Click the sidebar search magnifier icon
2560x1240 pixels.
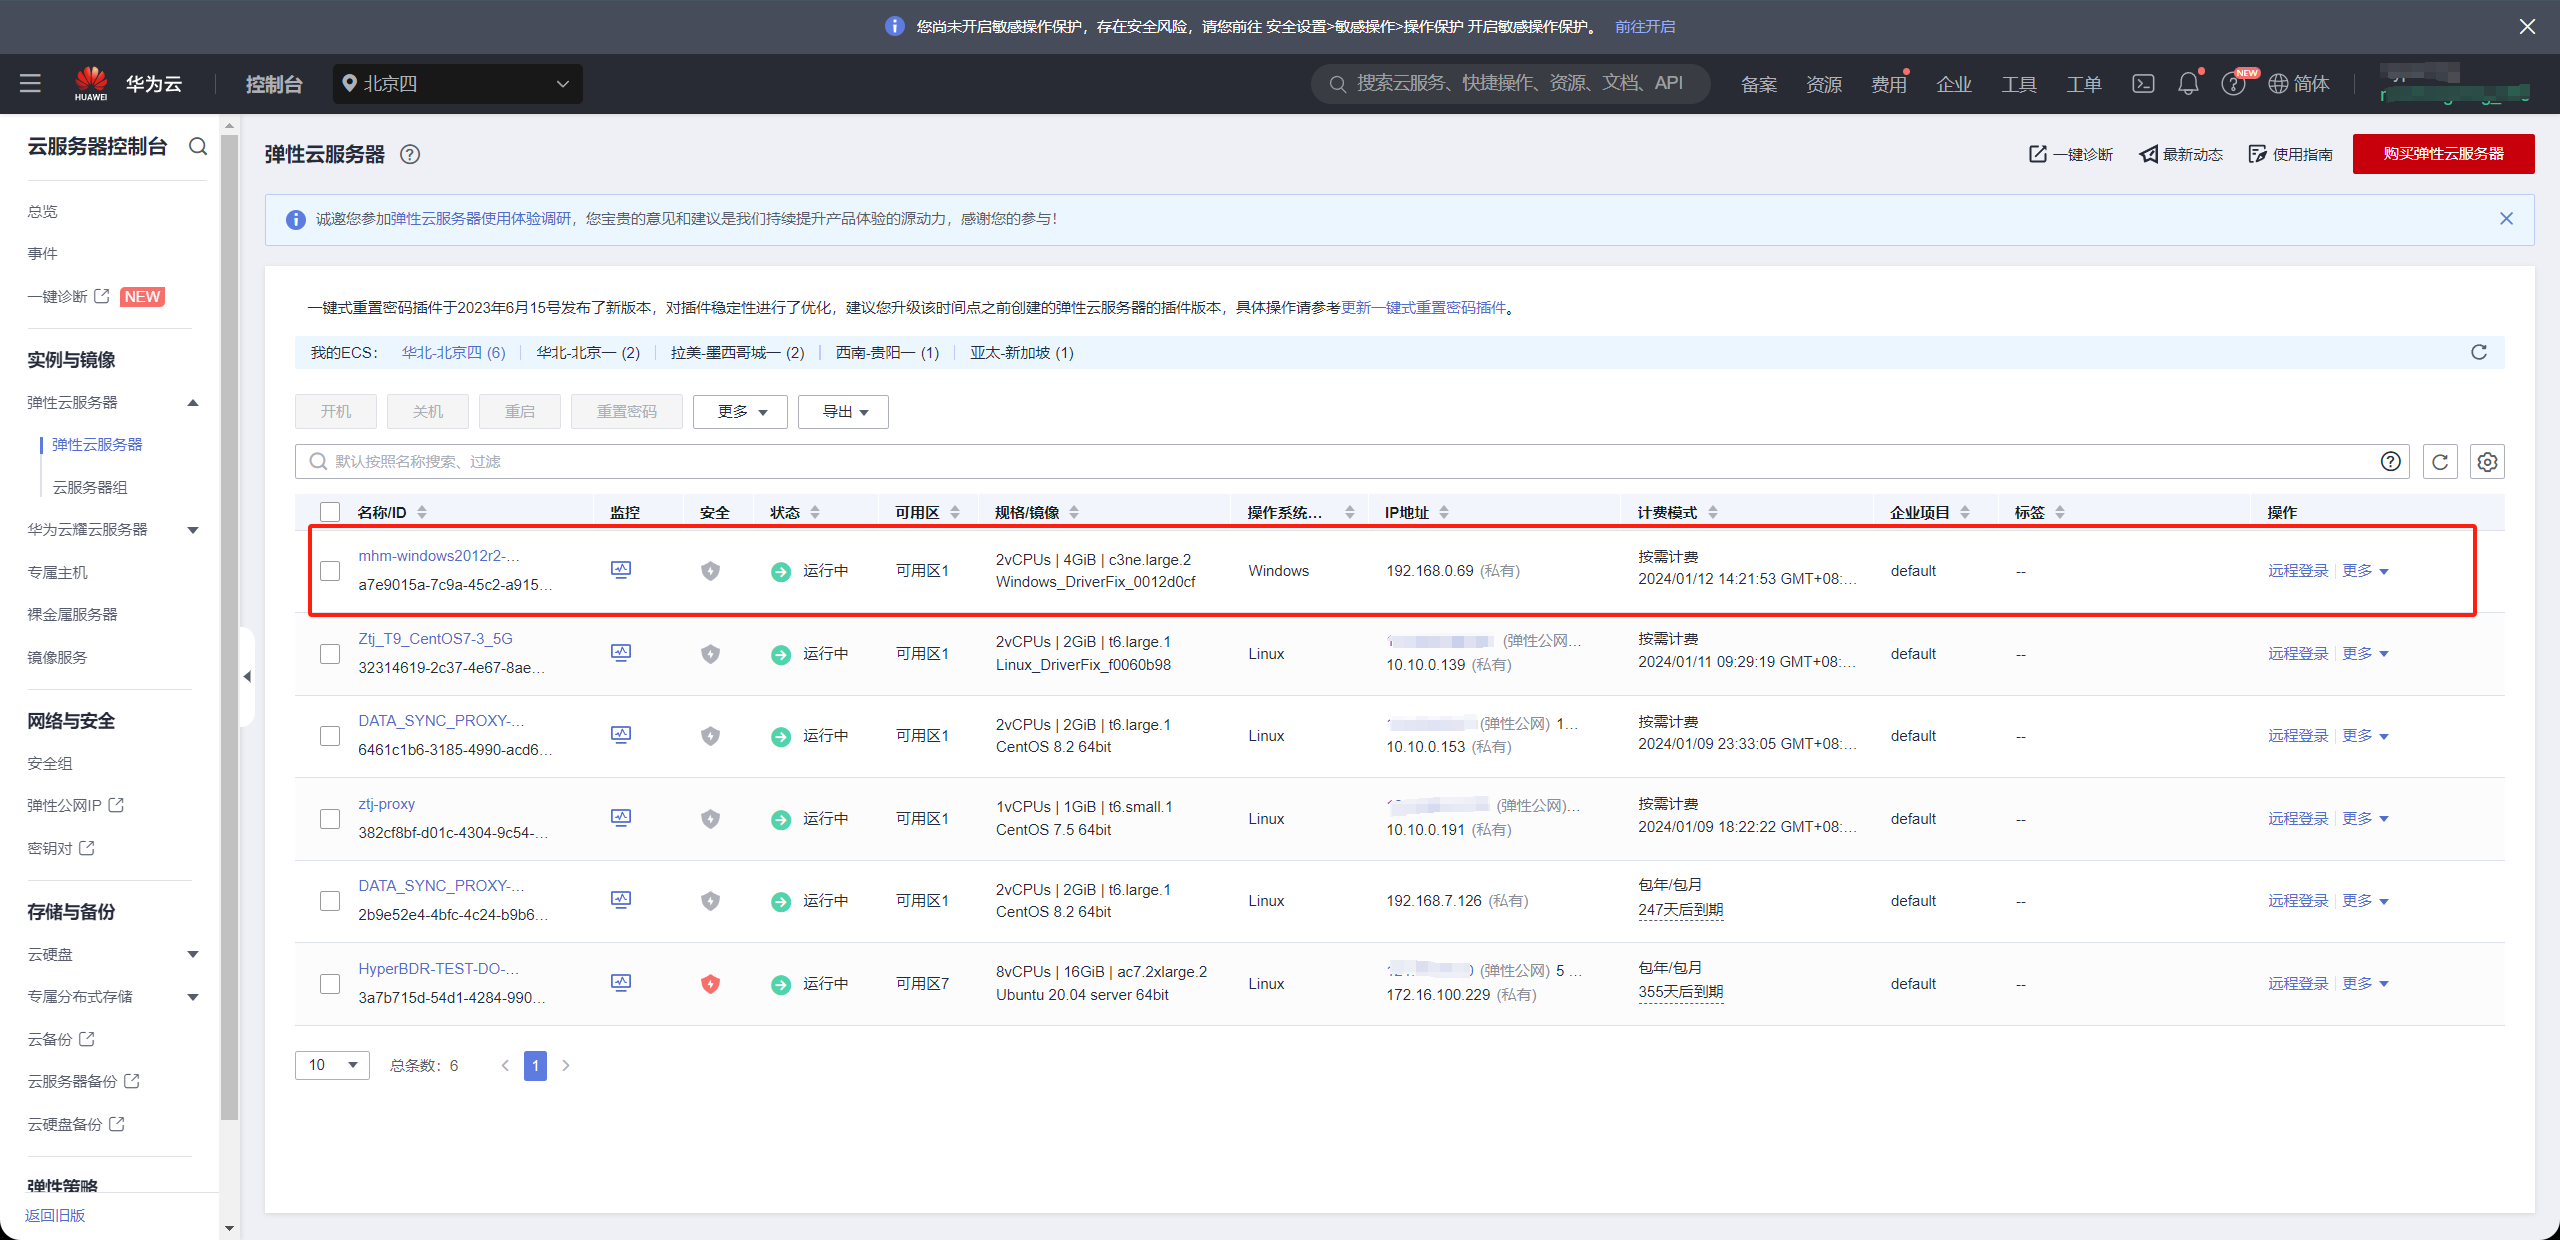(x=198, y=147)
